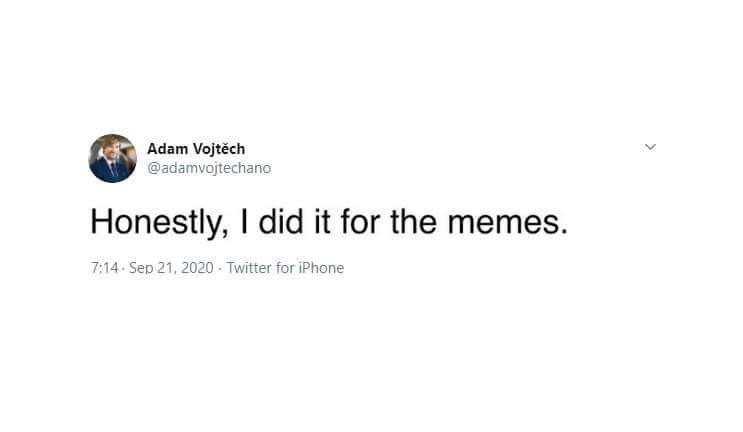Select the word "Twitter" in the source label
The height and width of the screenshot is (432, 743).
[x=249, y=268]
